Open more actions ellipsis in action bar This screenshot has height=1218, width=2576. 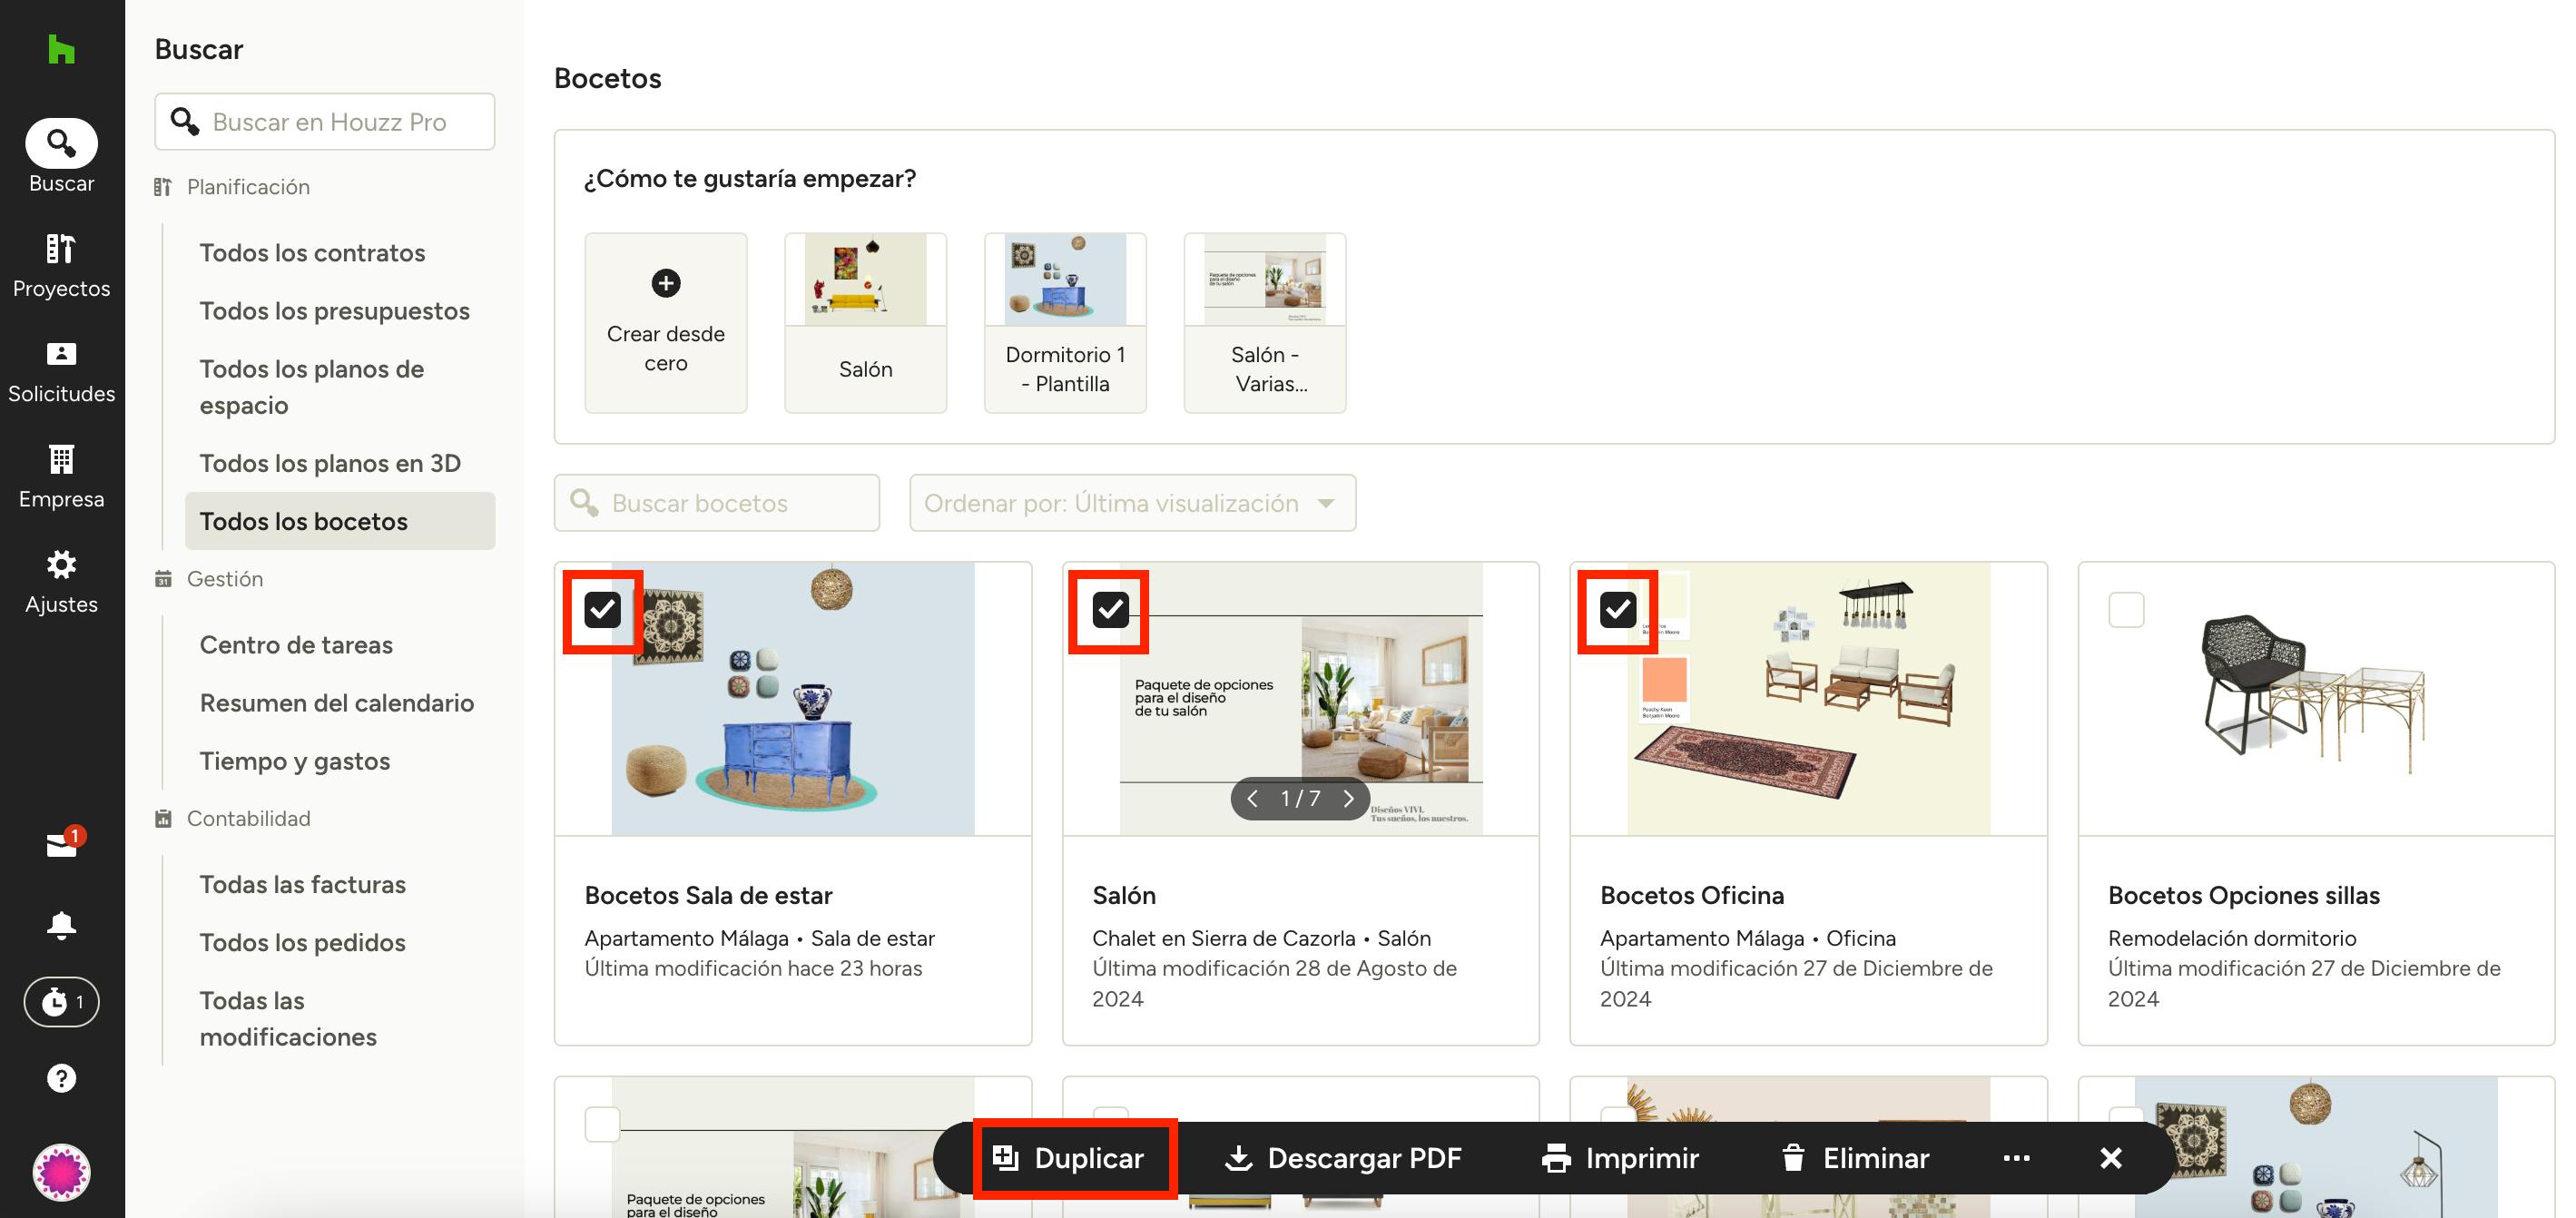click(2016, 1157)
